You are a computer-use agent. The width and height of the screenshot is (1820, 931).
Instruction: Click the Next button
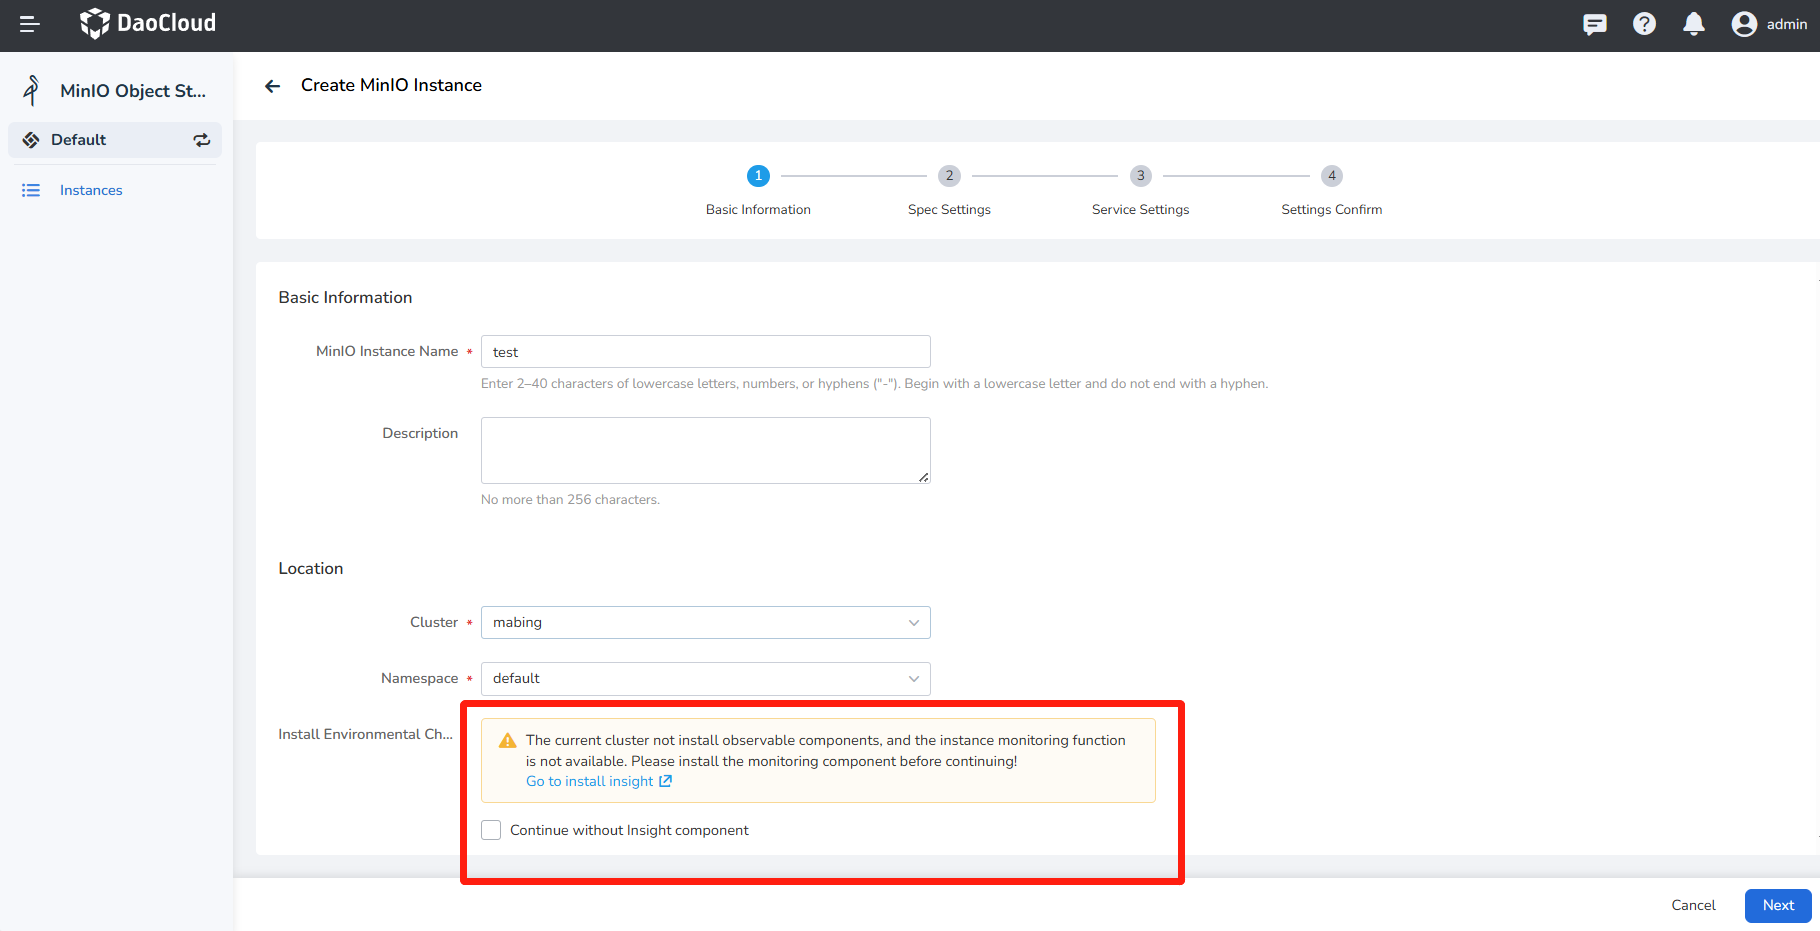point(1777,905)
